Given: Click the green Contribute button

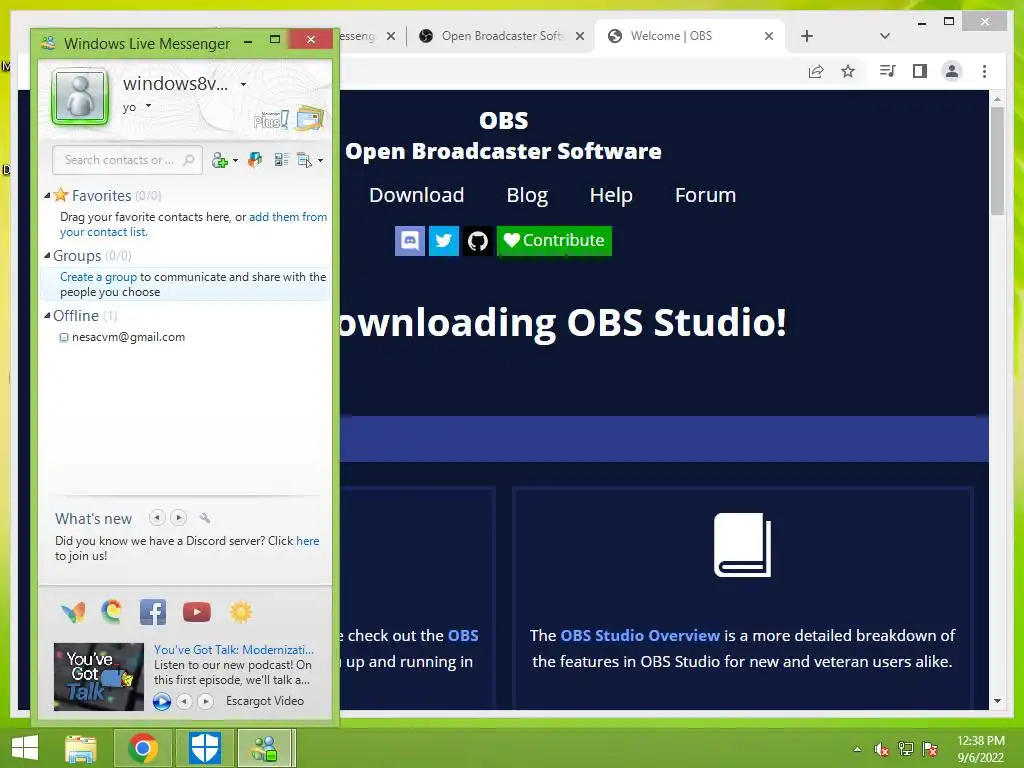Looking at the screenshot, I should [554, 241].
